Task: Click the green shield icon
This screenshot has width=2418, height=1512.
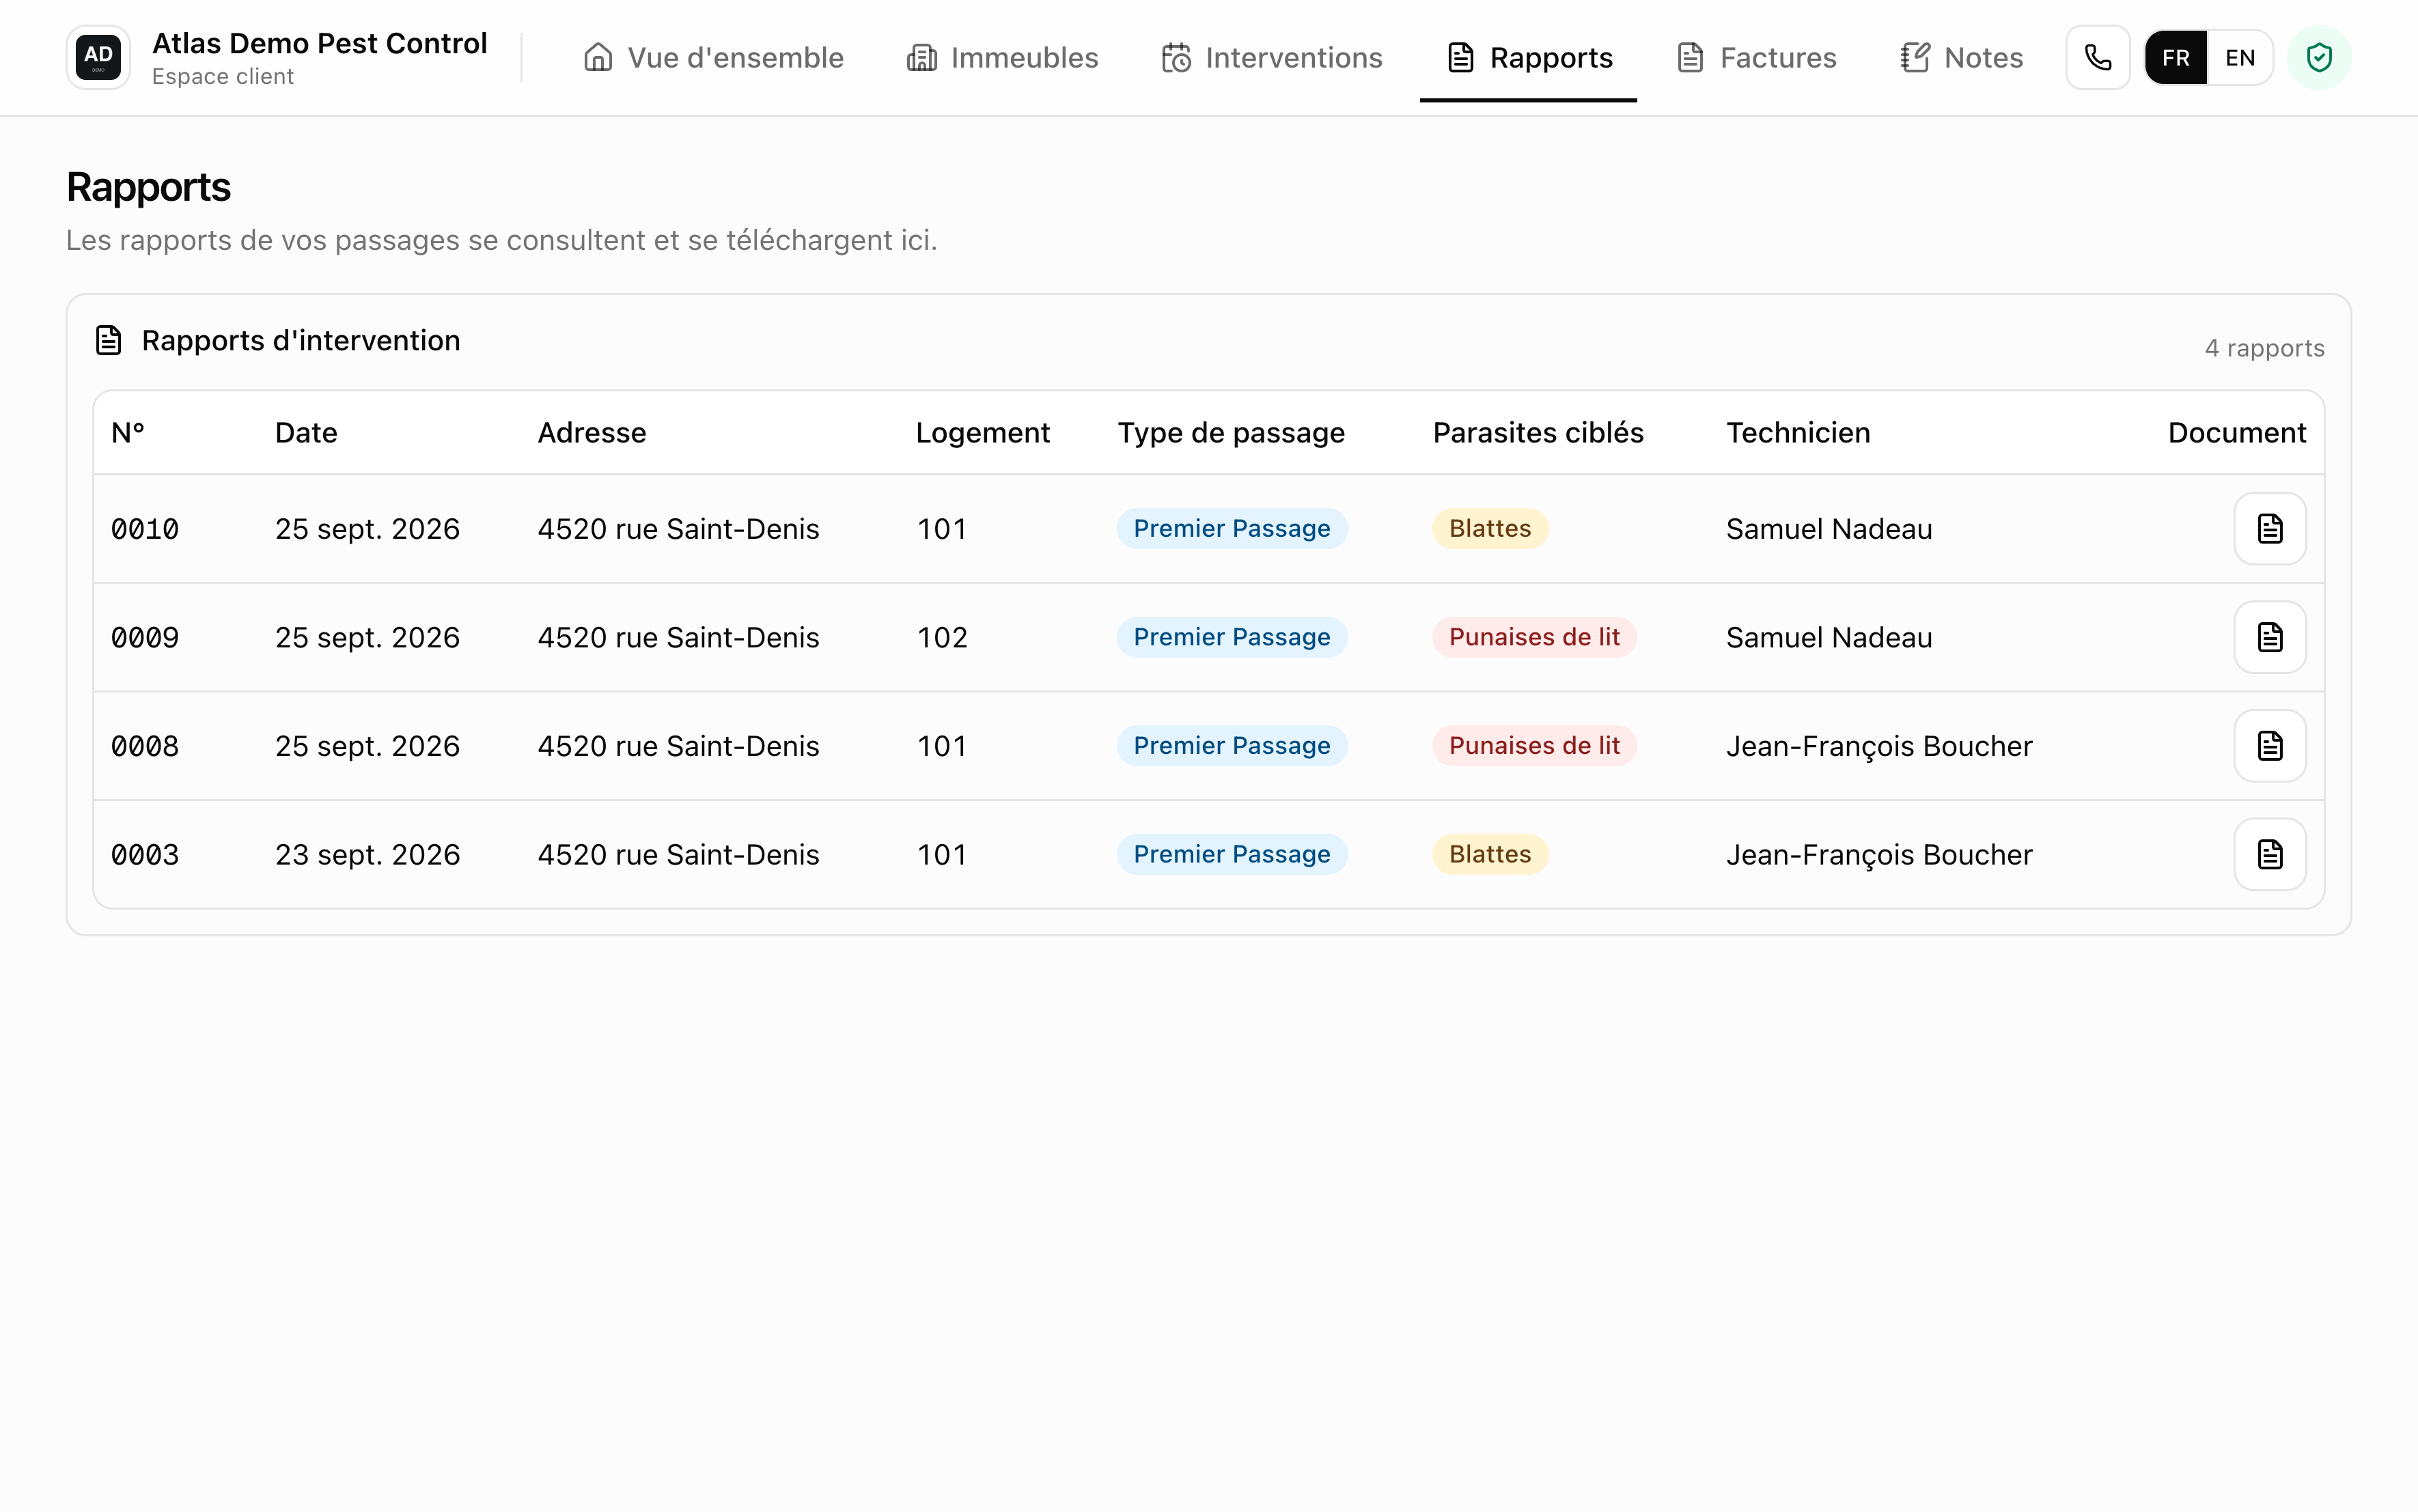Action: 2319,58
